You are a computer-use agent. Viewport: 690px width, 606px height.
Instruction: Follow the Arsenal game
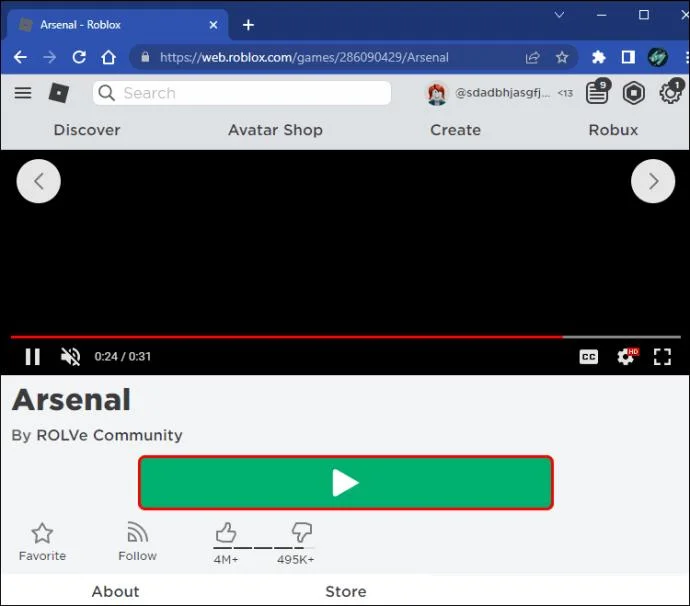pos(137,542)
